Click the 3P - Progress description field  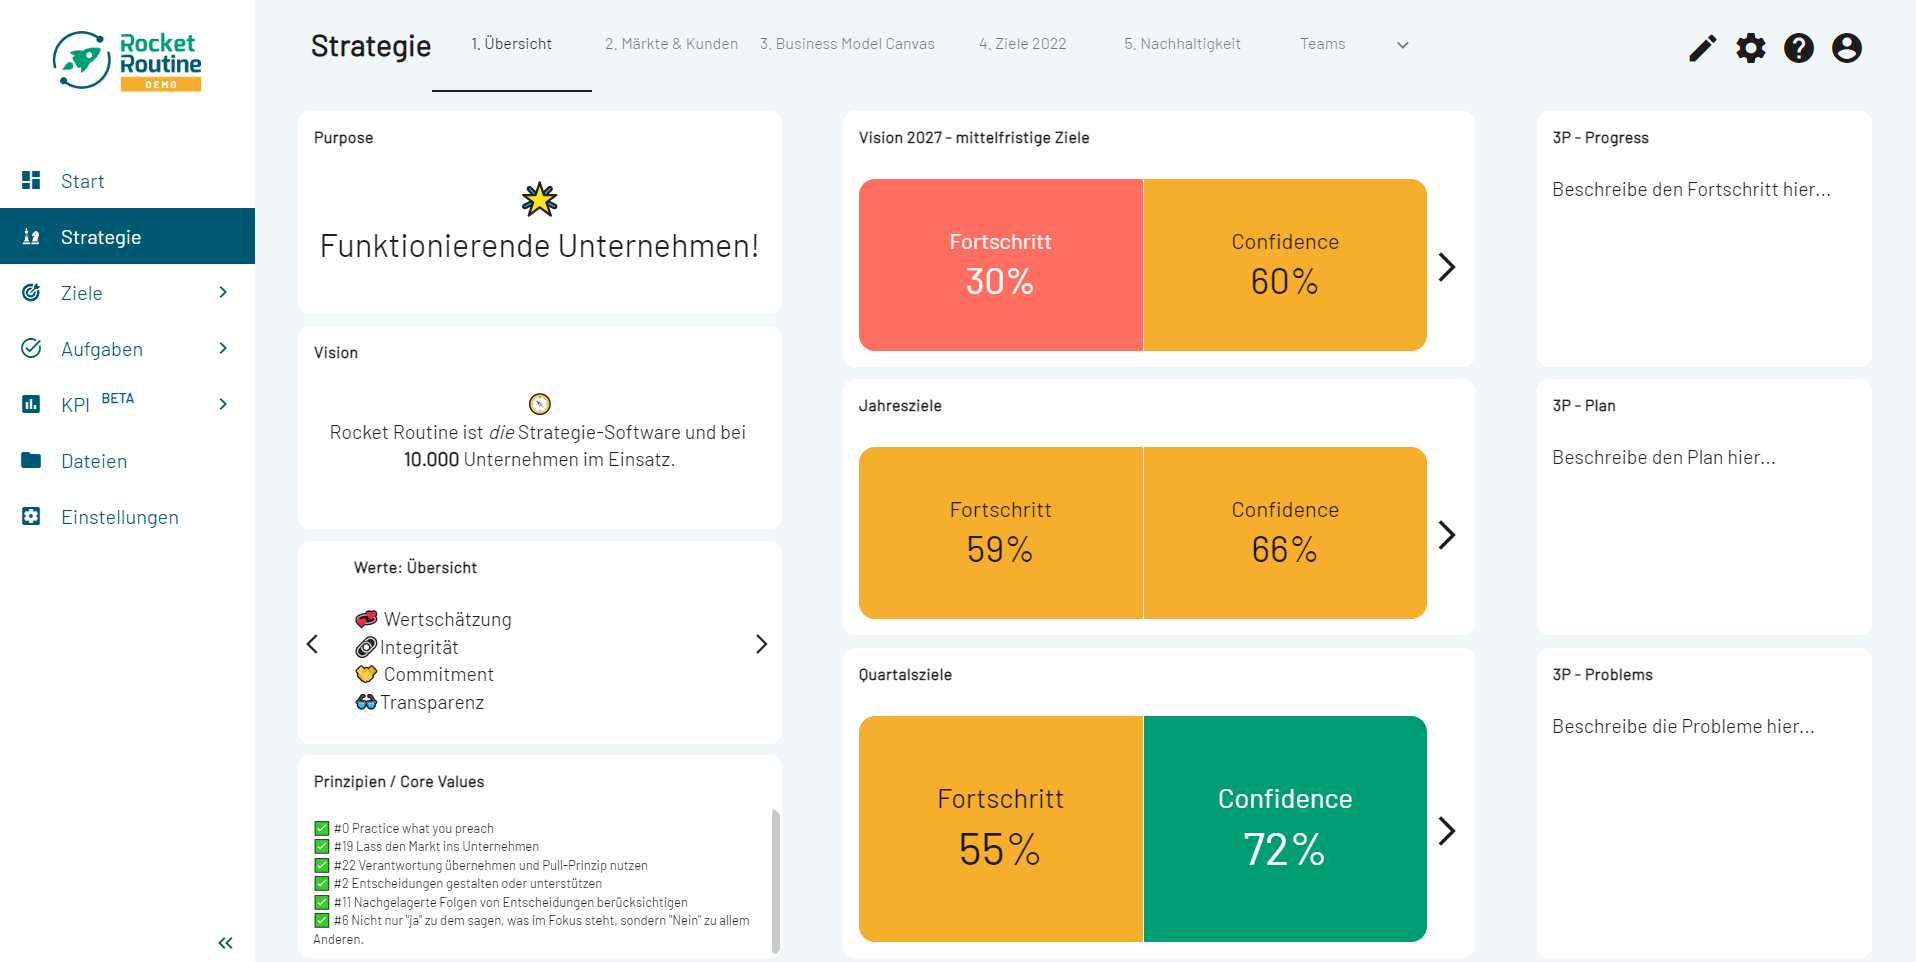pos(1691,190)
